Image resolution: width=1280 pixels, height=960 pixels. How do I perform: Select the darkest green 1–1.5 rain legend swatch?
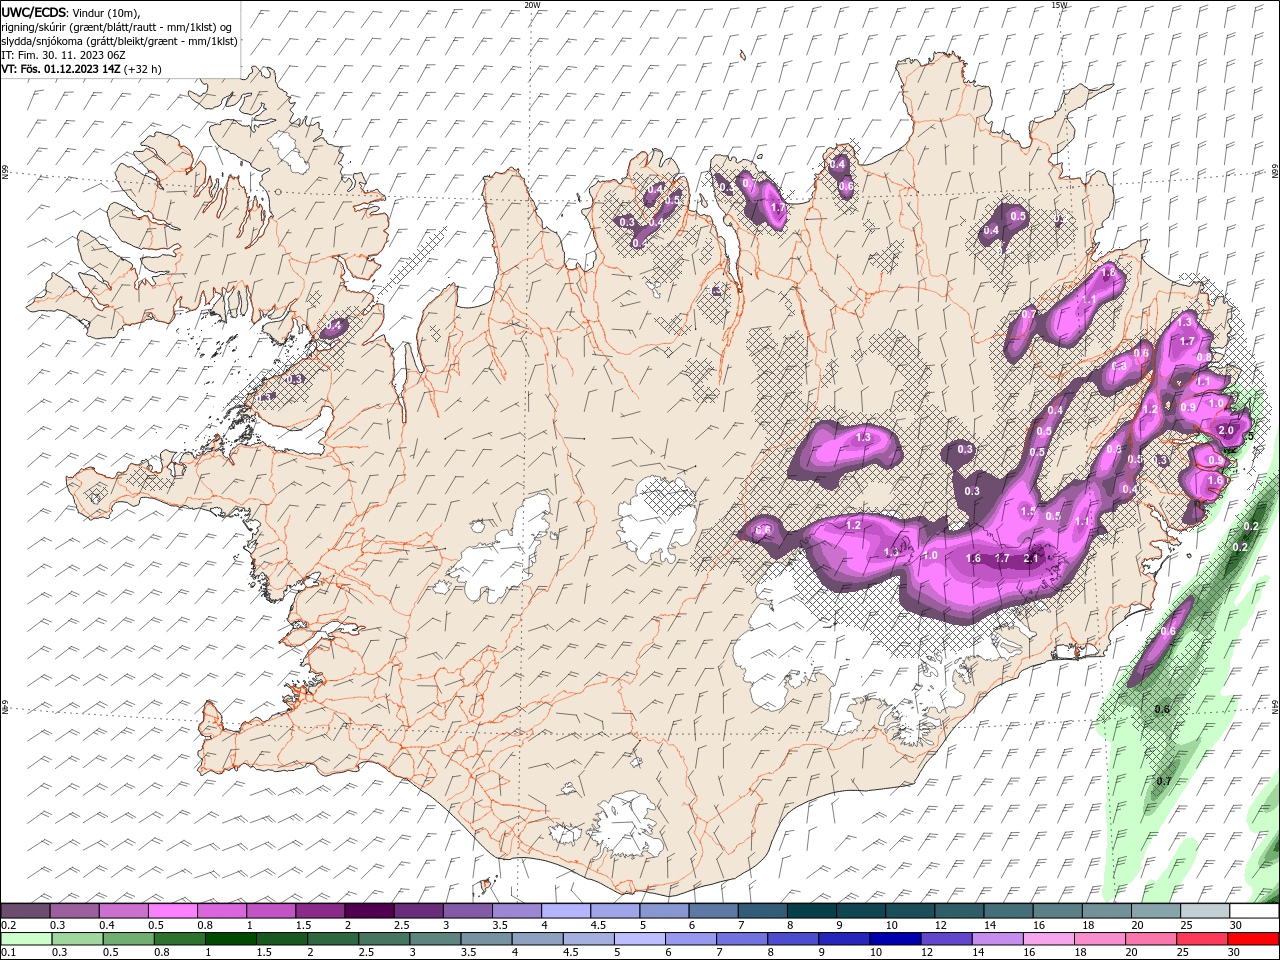pos(231,939)
